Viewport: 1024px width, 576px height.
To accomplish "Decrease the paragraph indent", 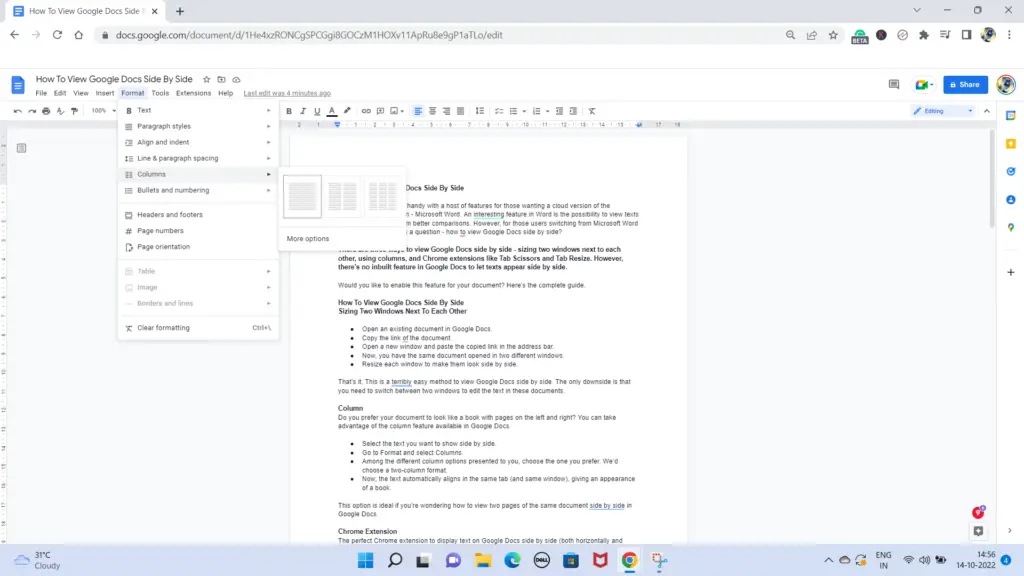I will coord(559,111).
